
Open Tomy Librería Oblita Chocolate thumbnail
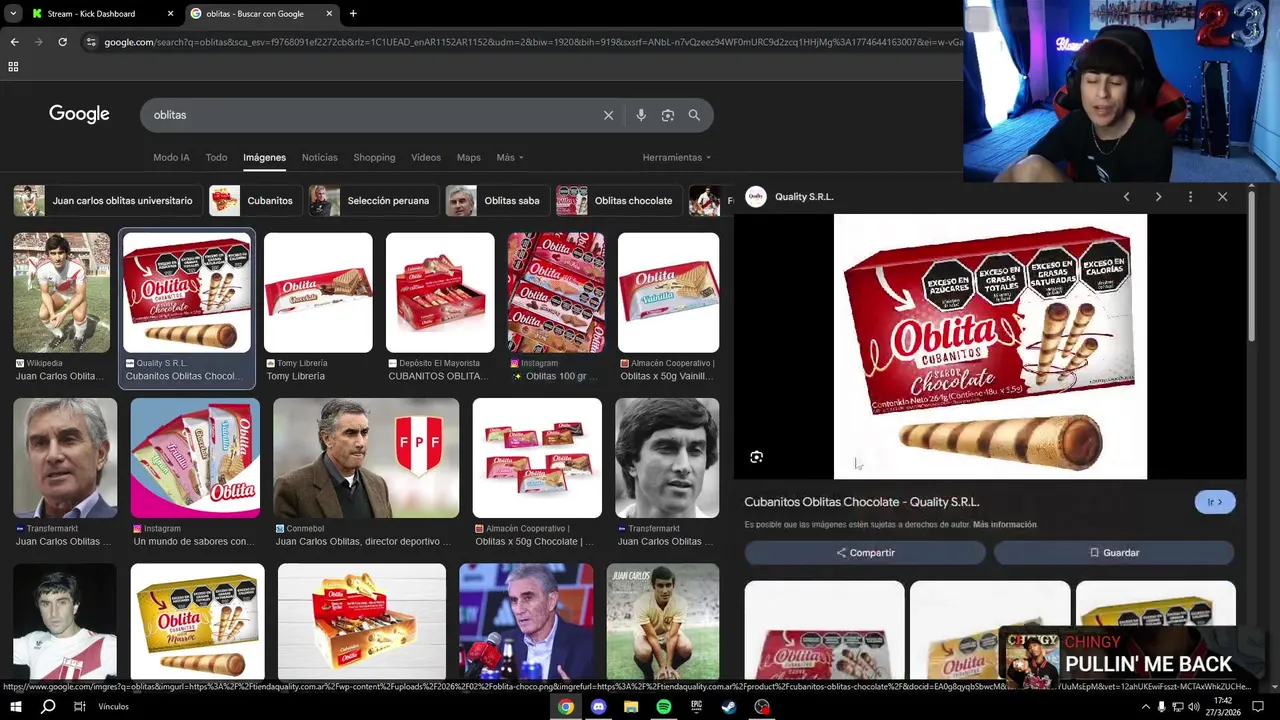[318, 293]
